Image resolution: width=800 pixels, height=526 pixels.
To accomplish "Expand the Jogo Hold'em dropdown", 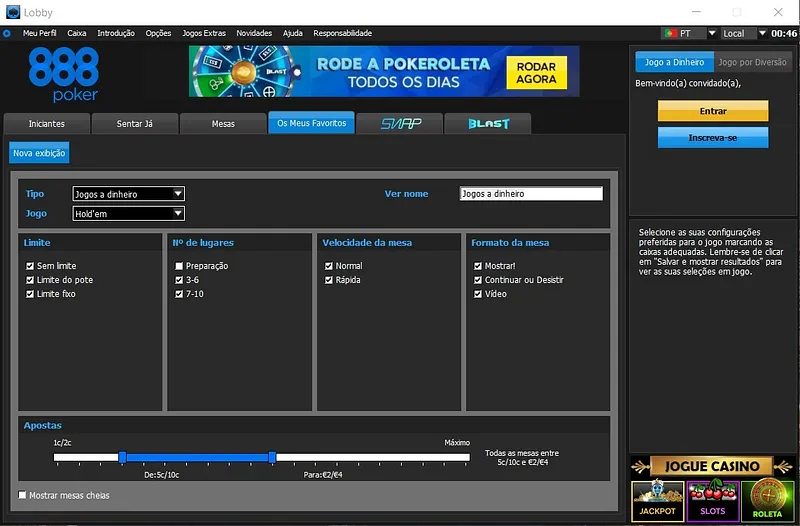I will point(128,213).
